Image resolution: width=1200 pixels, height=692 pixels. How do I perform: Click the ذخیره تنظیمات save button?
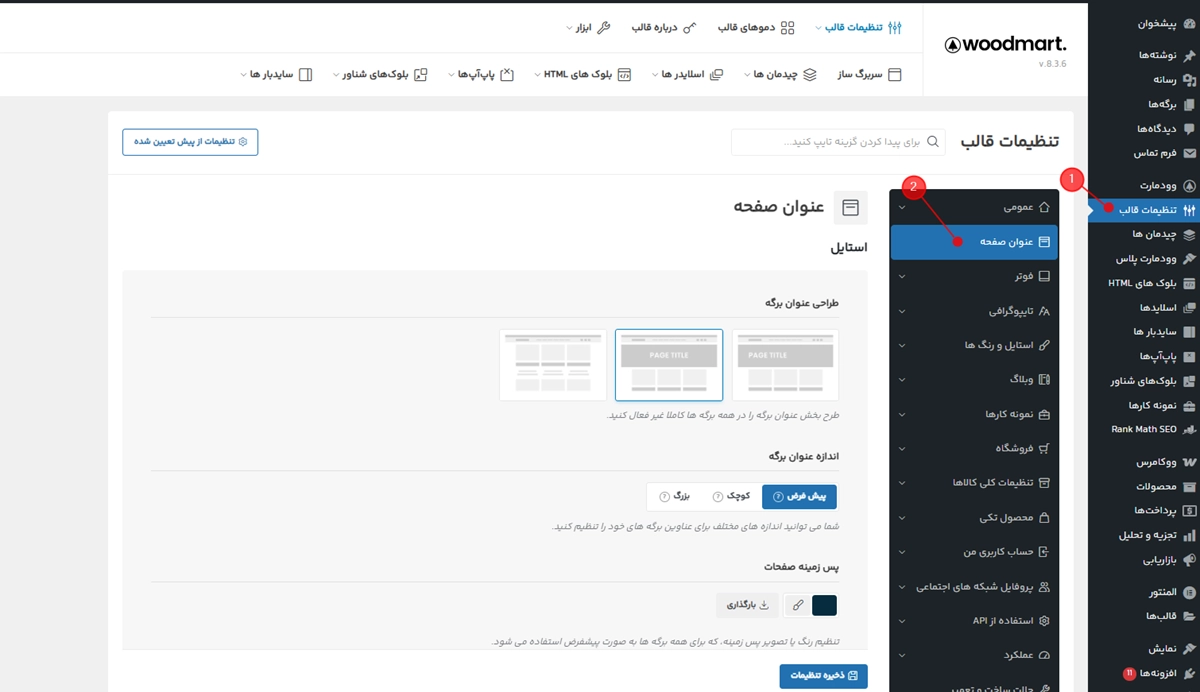pyautogui.click(x=823, y=675)
